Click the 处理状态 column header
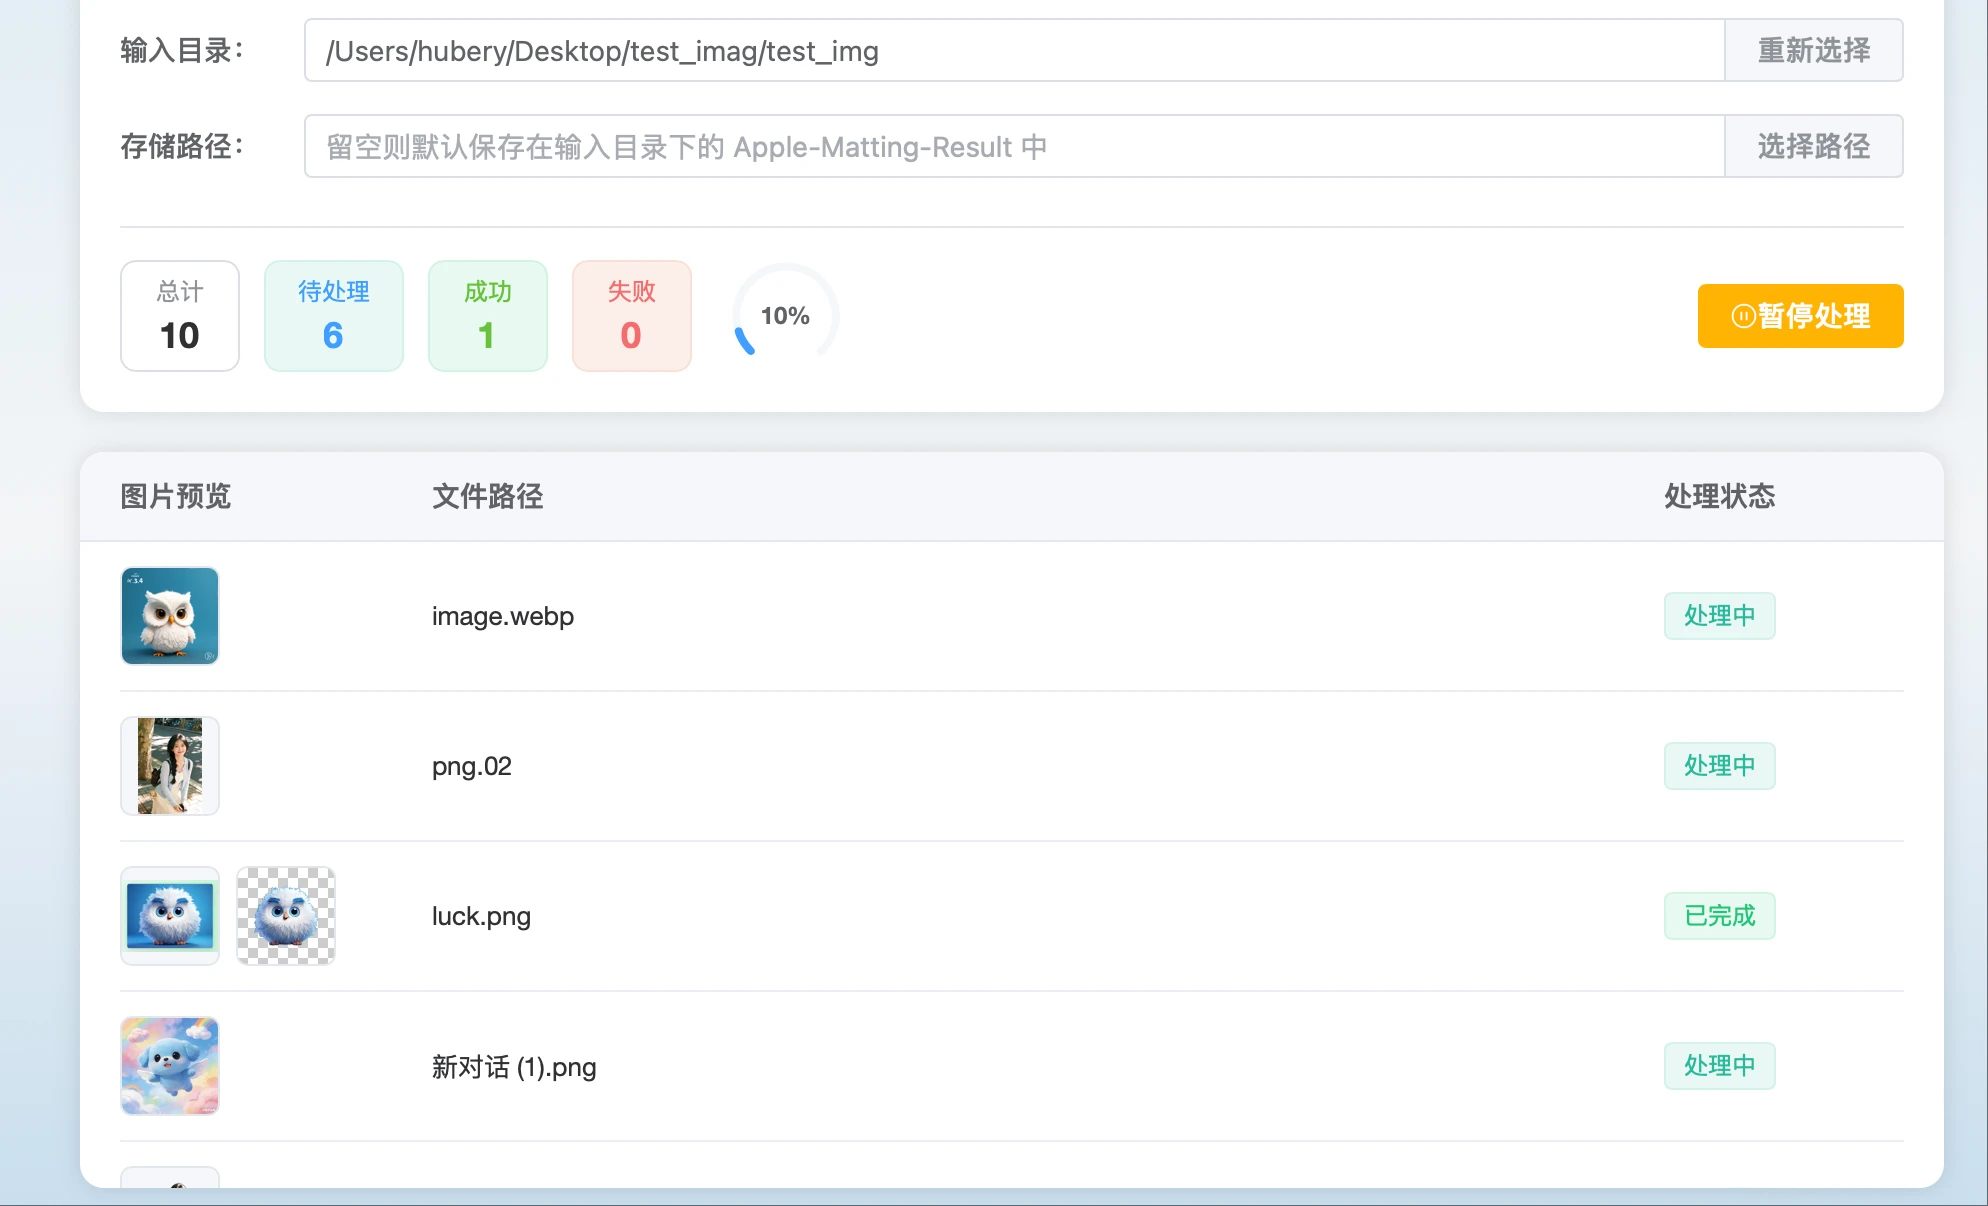 point(1720,496)
